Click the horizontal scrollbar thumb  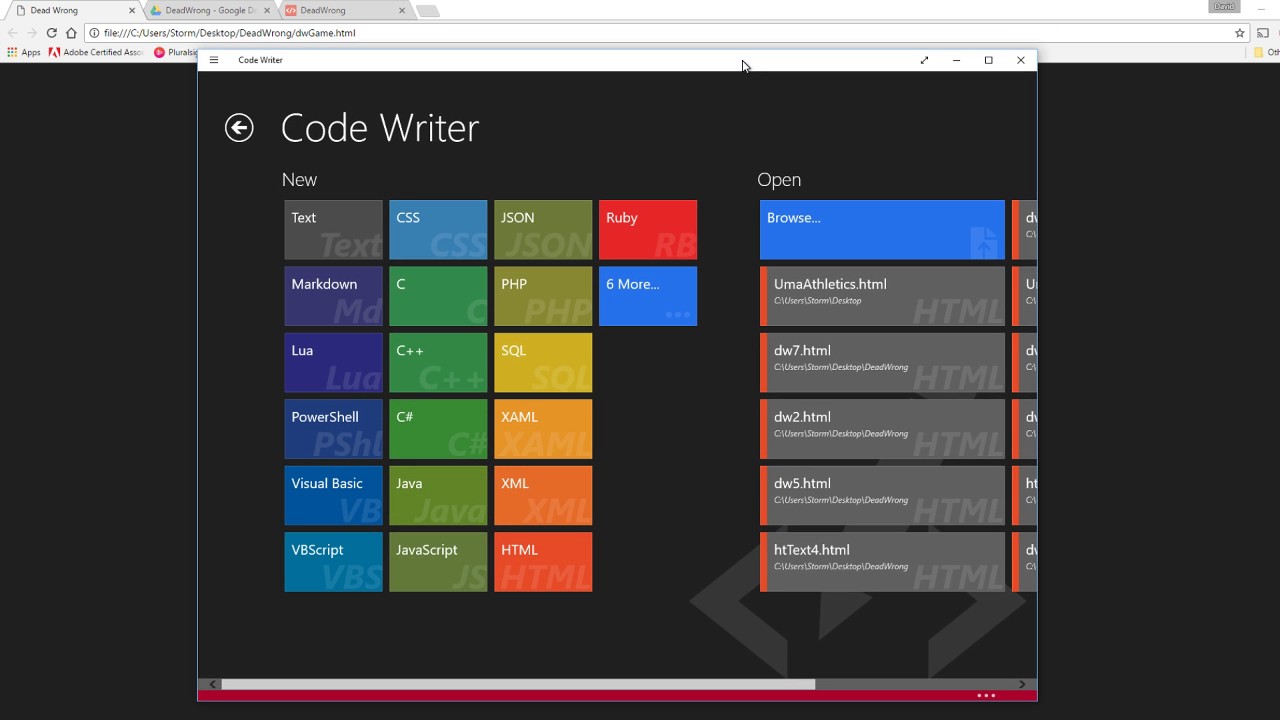(x=518, y=684)
